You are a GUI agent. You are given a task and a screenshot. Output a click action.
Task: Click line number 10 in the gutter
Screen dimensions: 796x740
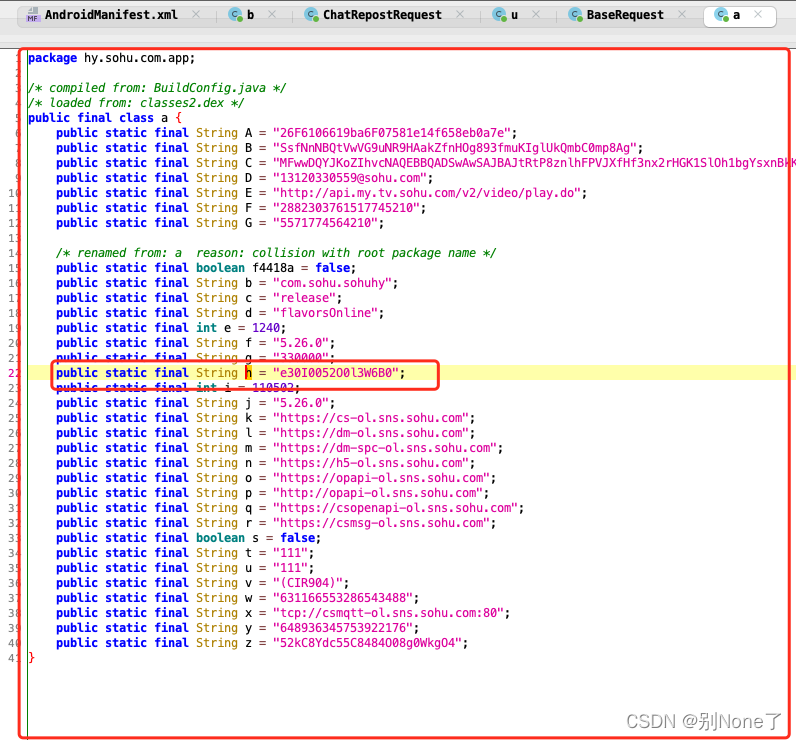click(14, 193)
